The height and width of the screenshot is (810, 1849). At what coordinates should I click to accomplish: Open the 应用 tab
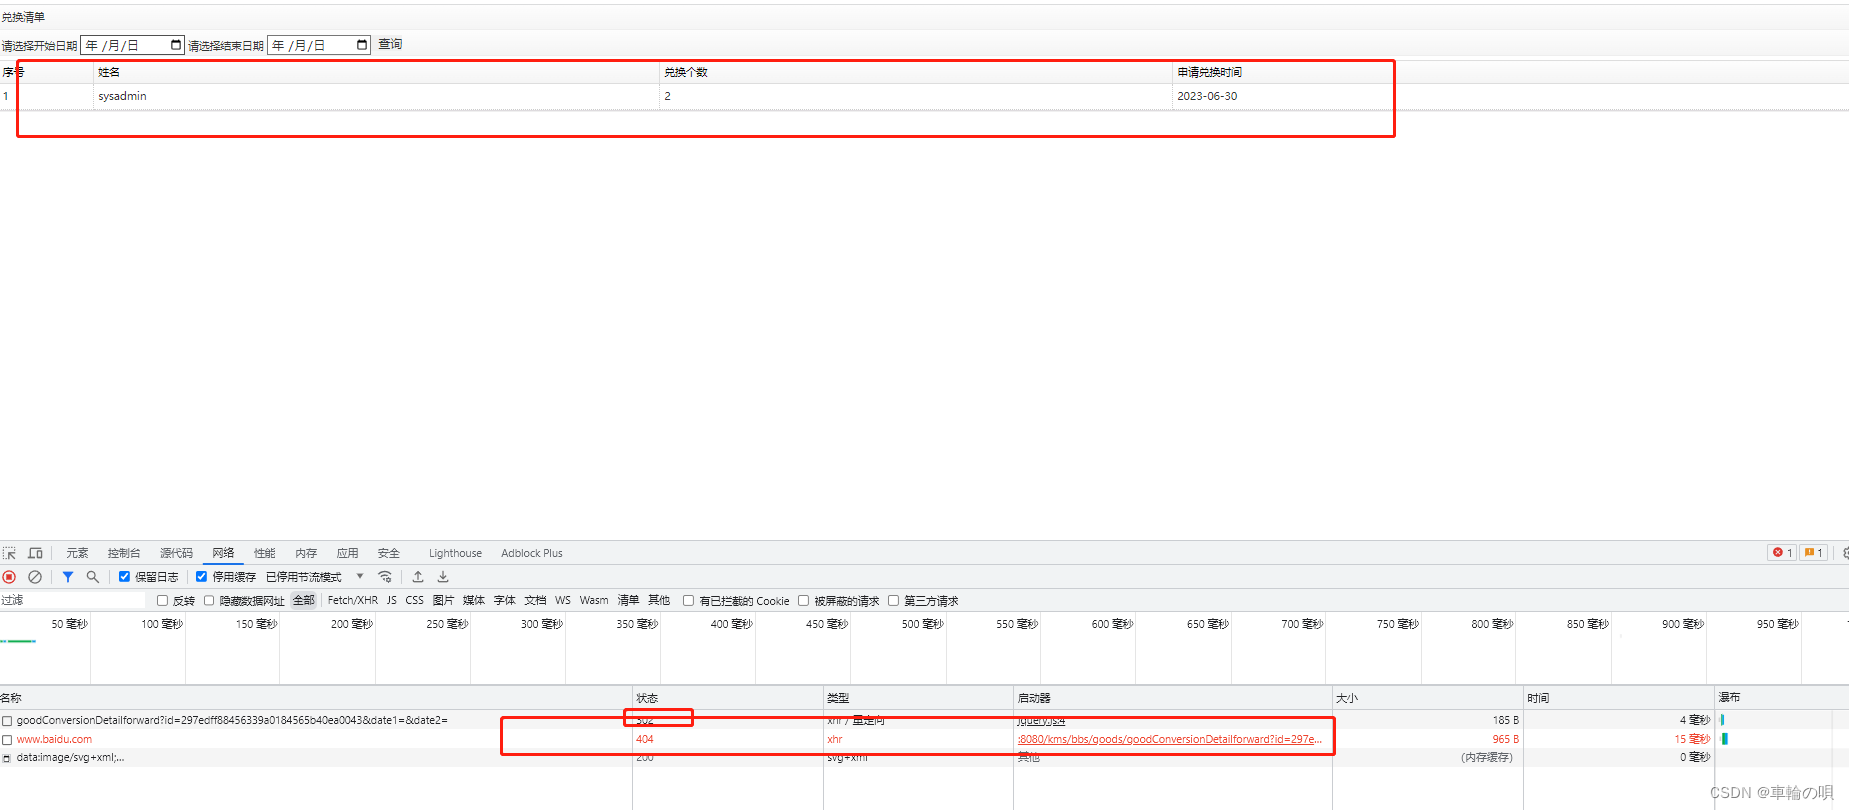(347, 553)
